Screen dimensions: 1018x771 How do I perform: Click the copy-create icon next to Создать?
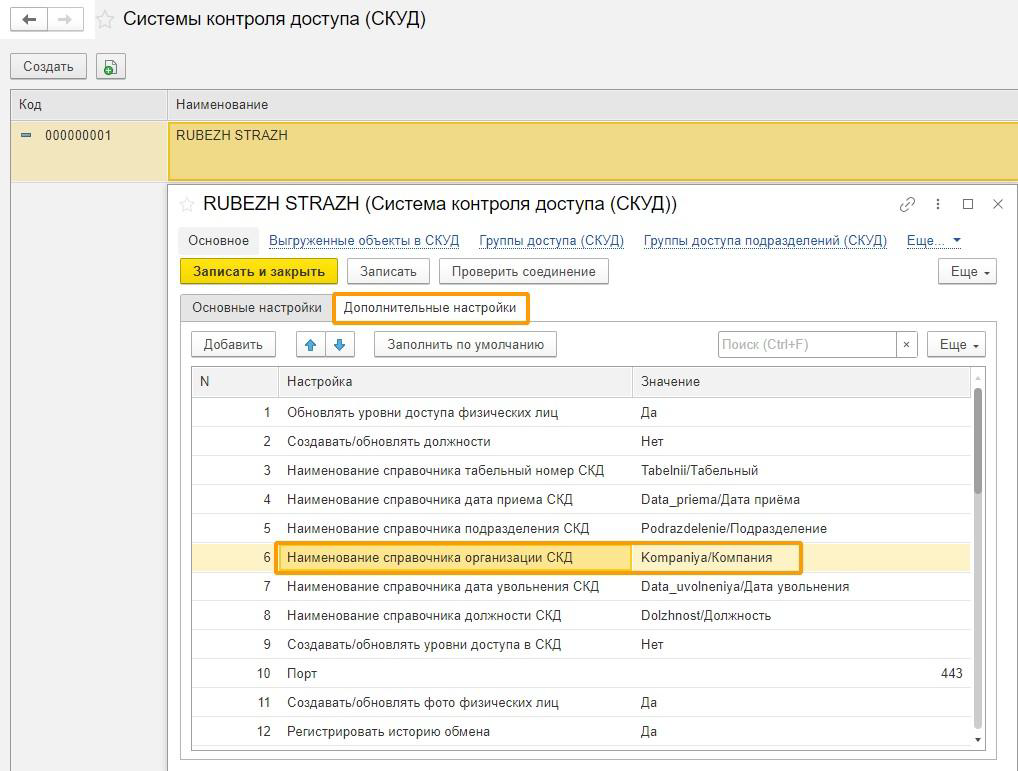(x=110, y=67)
